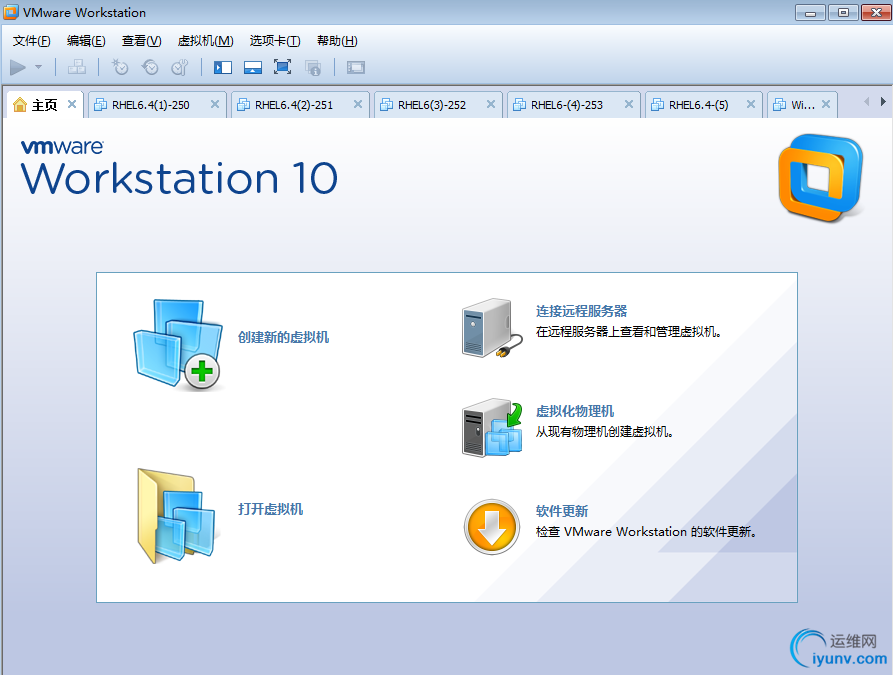This screenshot has height=675, width=893.
Task: Click the virtualize physical machine icon
Action: (x=492, y=428)
